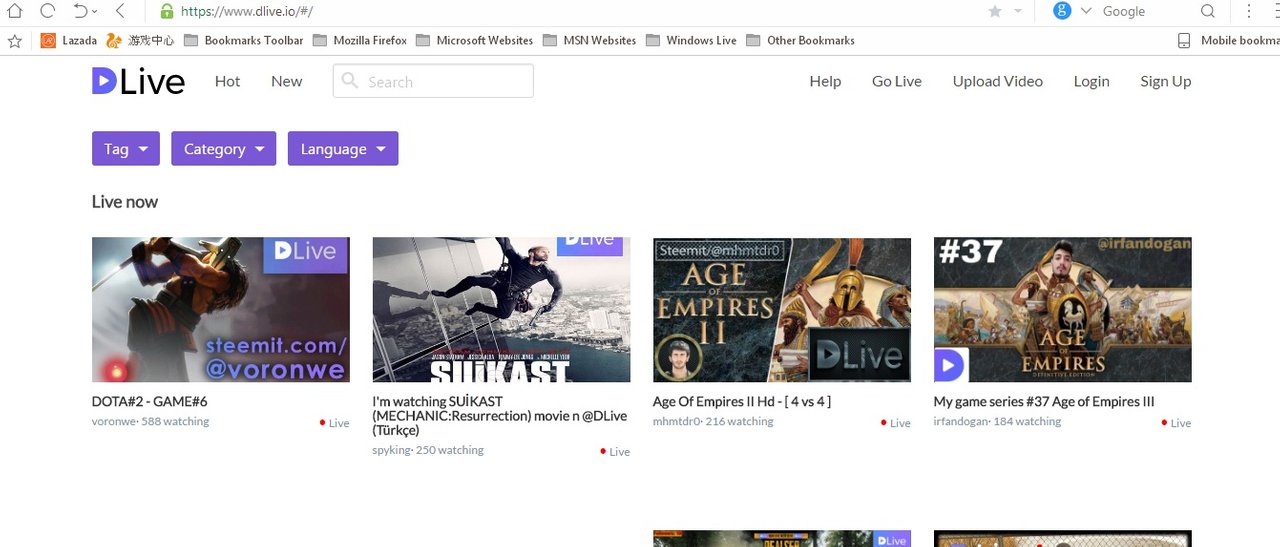This screenshot has height=547, width=1280.
Task: Open the 游戏中心 bookmark
Action: point(140,41)
